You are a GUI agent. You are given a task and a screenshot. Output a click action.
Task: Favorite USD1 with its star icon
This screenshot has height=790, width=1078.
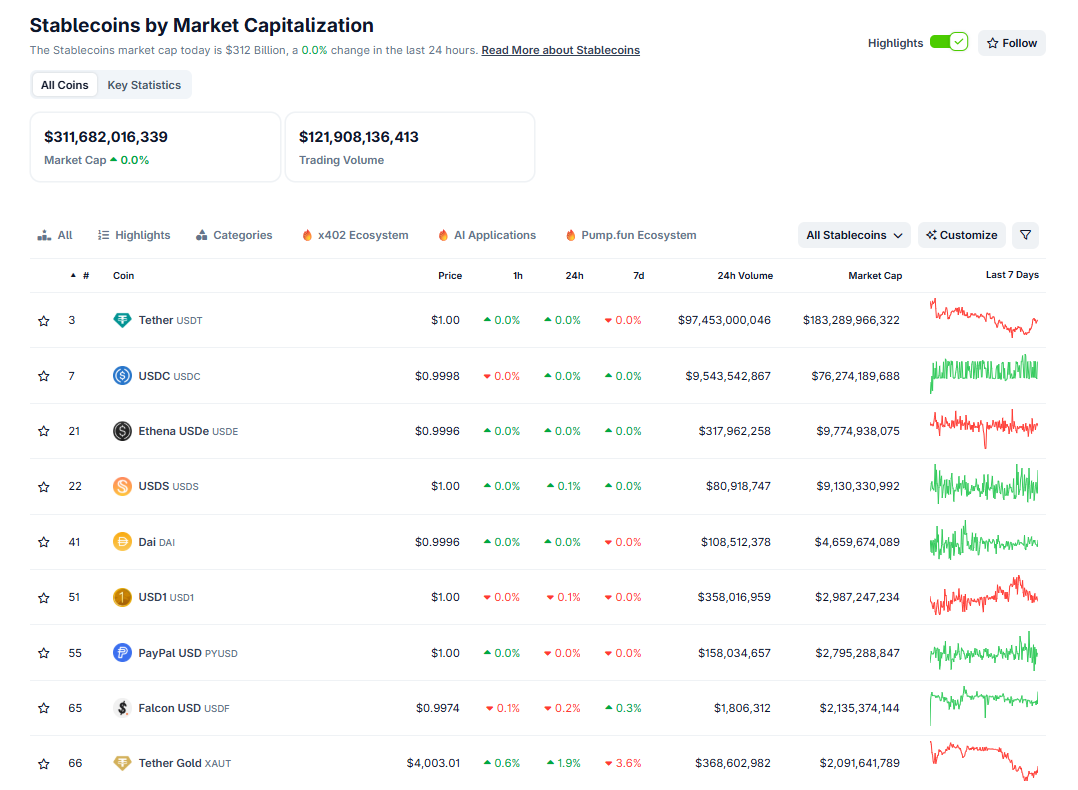click(x=44, y=598)
